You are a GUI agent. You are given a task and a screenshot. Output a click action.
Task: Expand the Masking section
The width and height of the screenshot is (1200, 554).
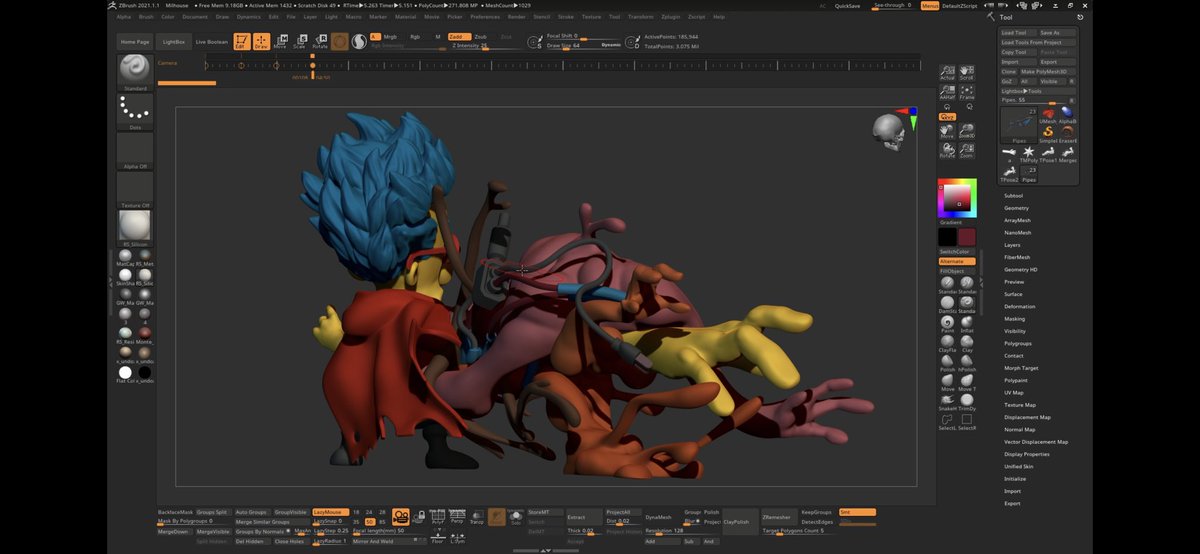pyautogui.click(x=1014, y=319)
